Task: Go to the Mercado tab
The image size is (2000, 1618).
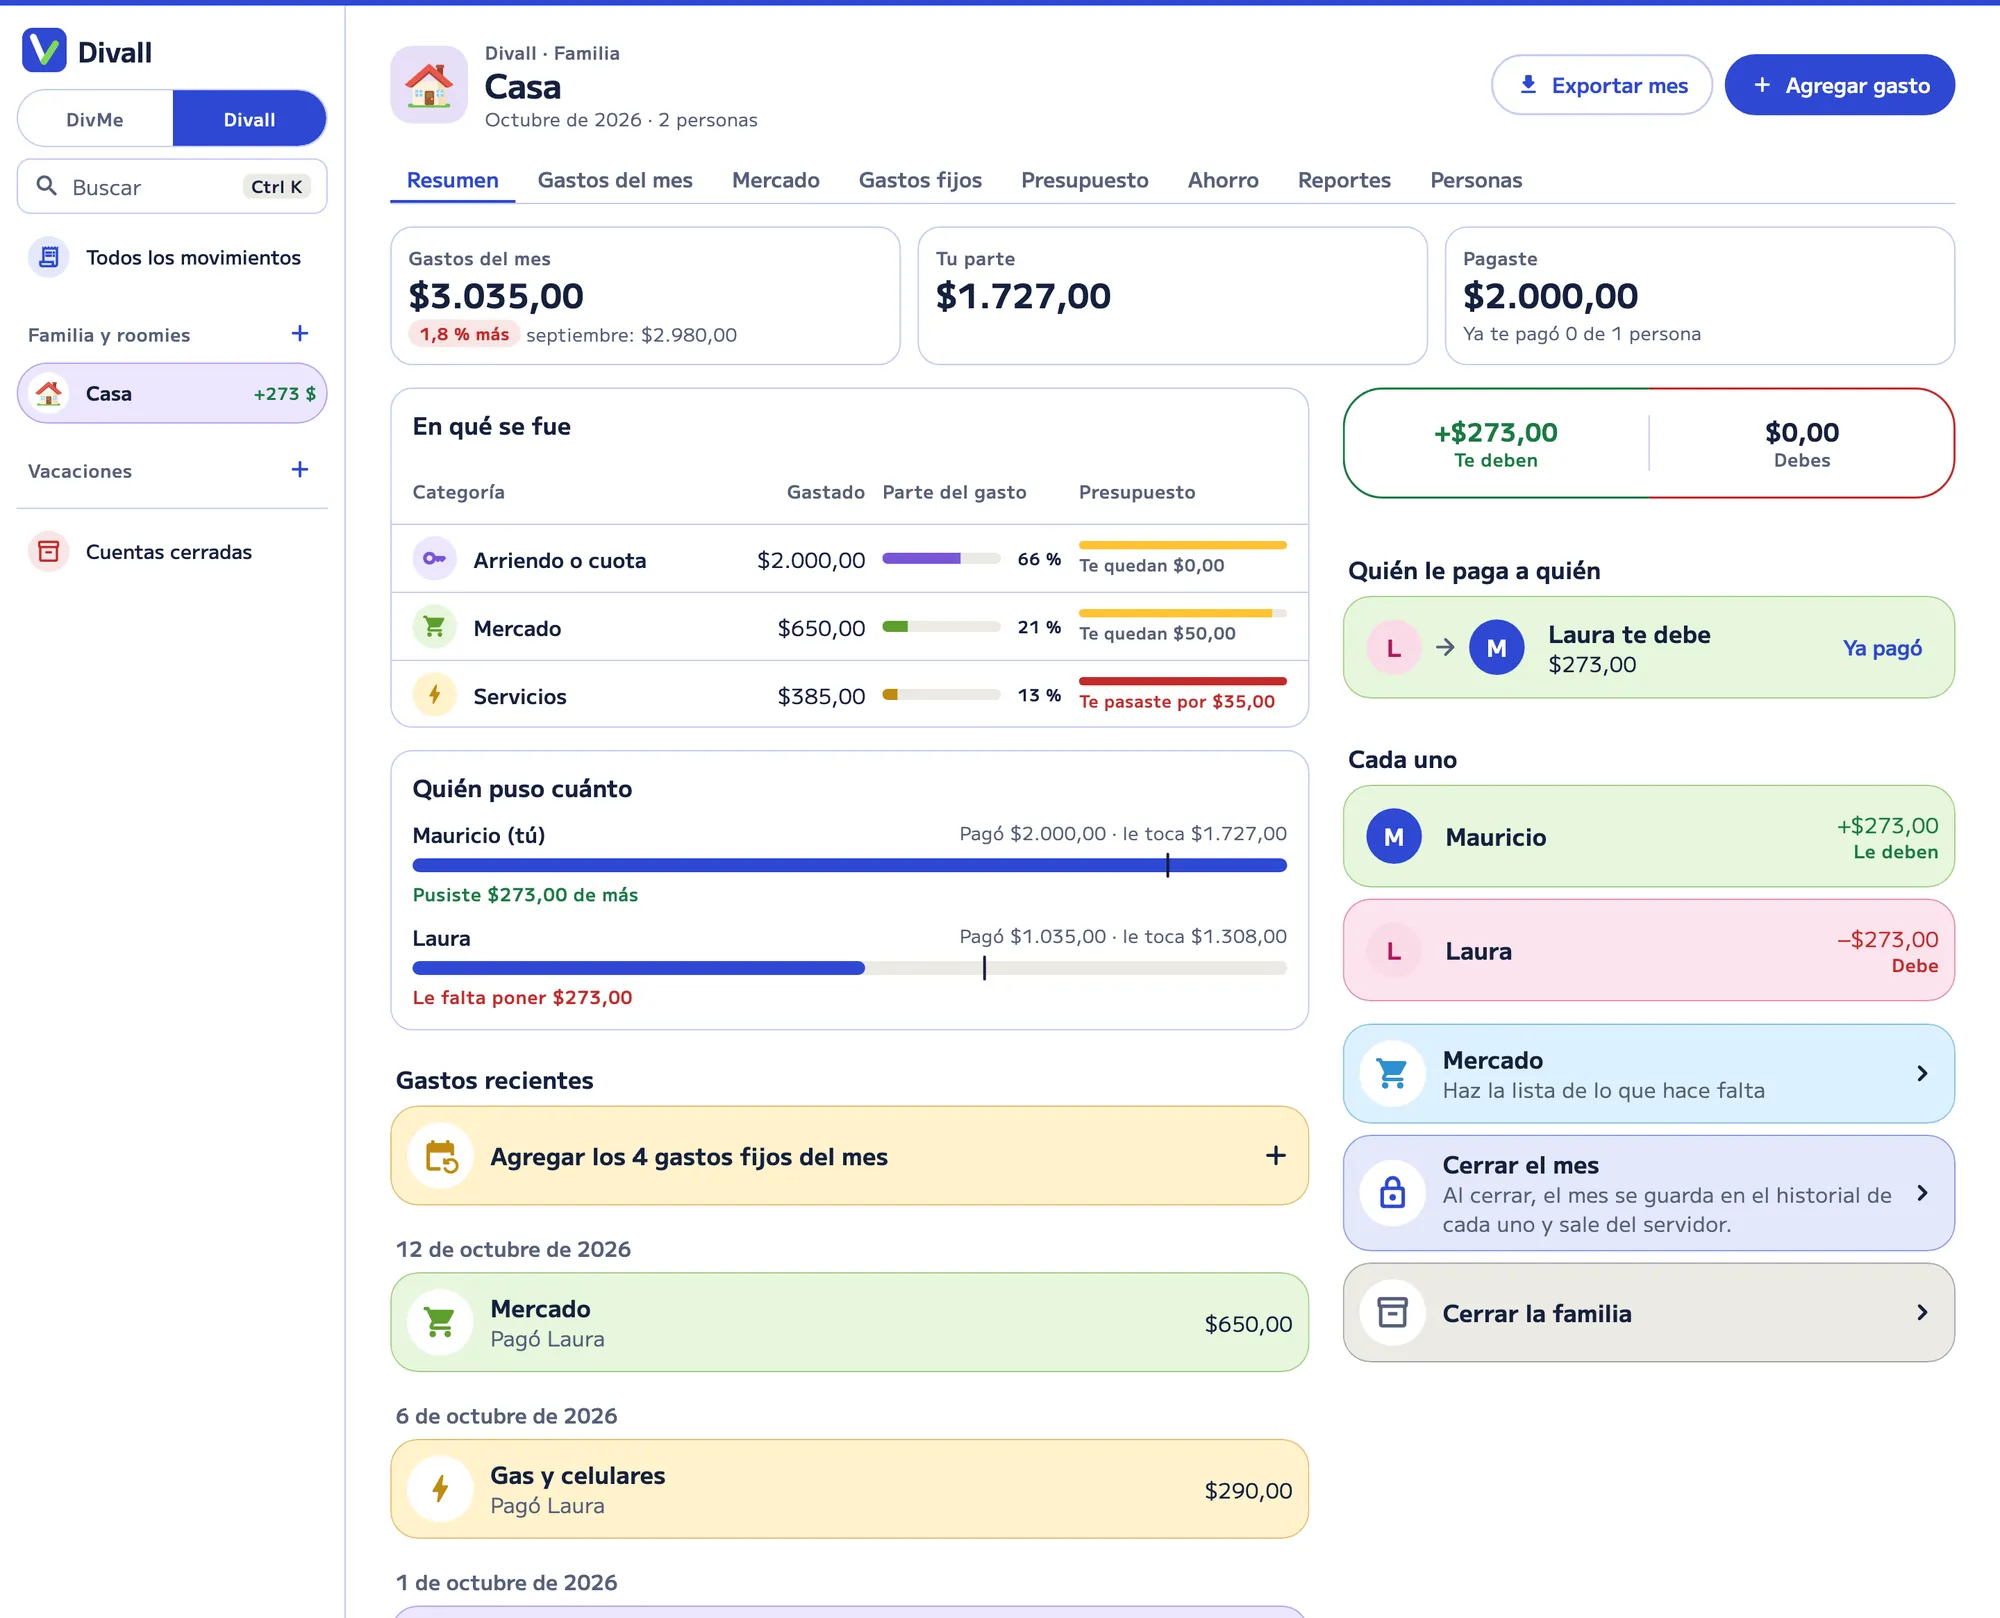Action: click(775, 180)
